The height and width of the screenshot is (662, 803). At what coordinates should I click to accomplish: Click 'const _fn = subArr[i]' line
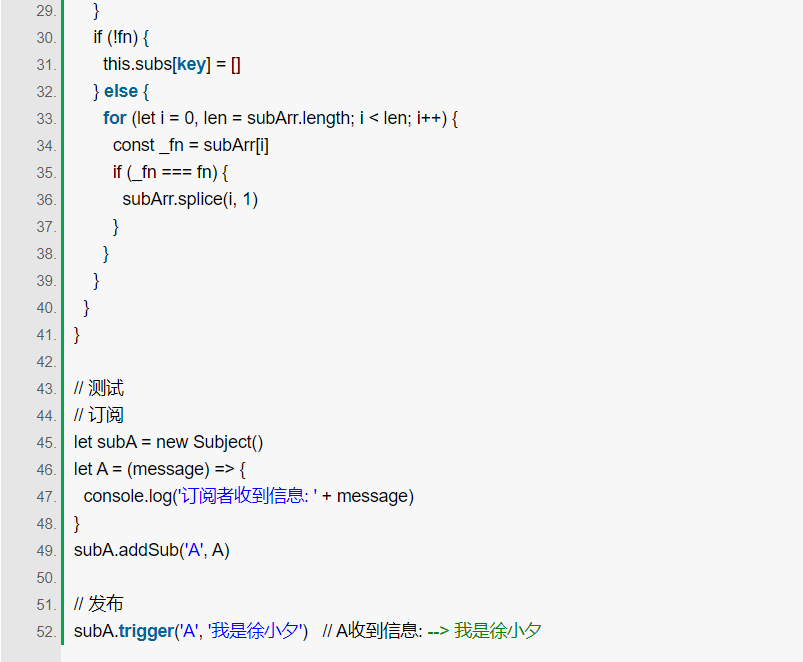tap(191, 145)
